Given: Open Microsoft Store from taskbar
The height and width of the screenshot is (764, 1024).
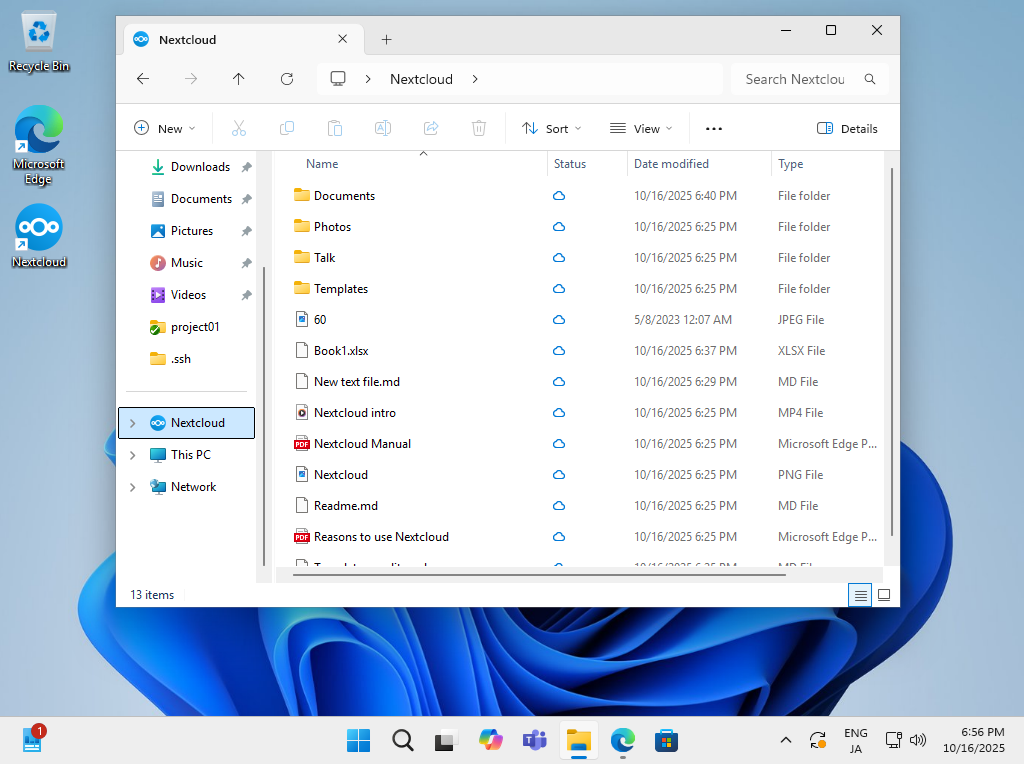Looking at the screenshot, I should tap(666, 740).
